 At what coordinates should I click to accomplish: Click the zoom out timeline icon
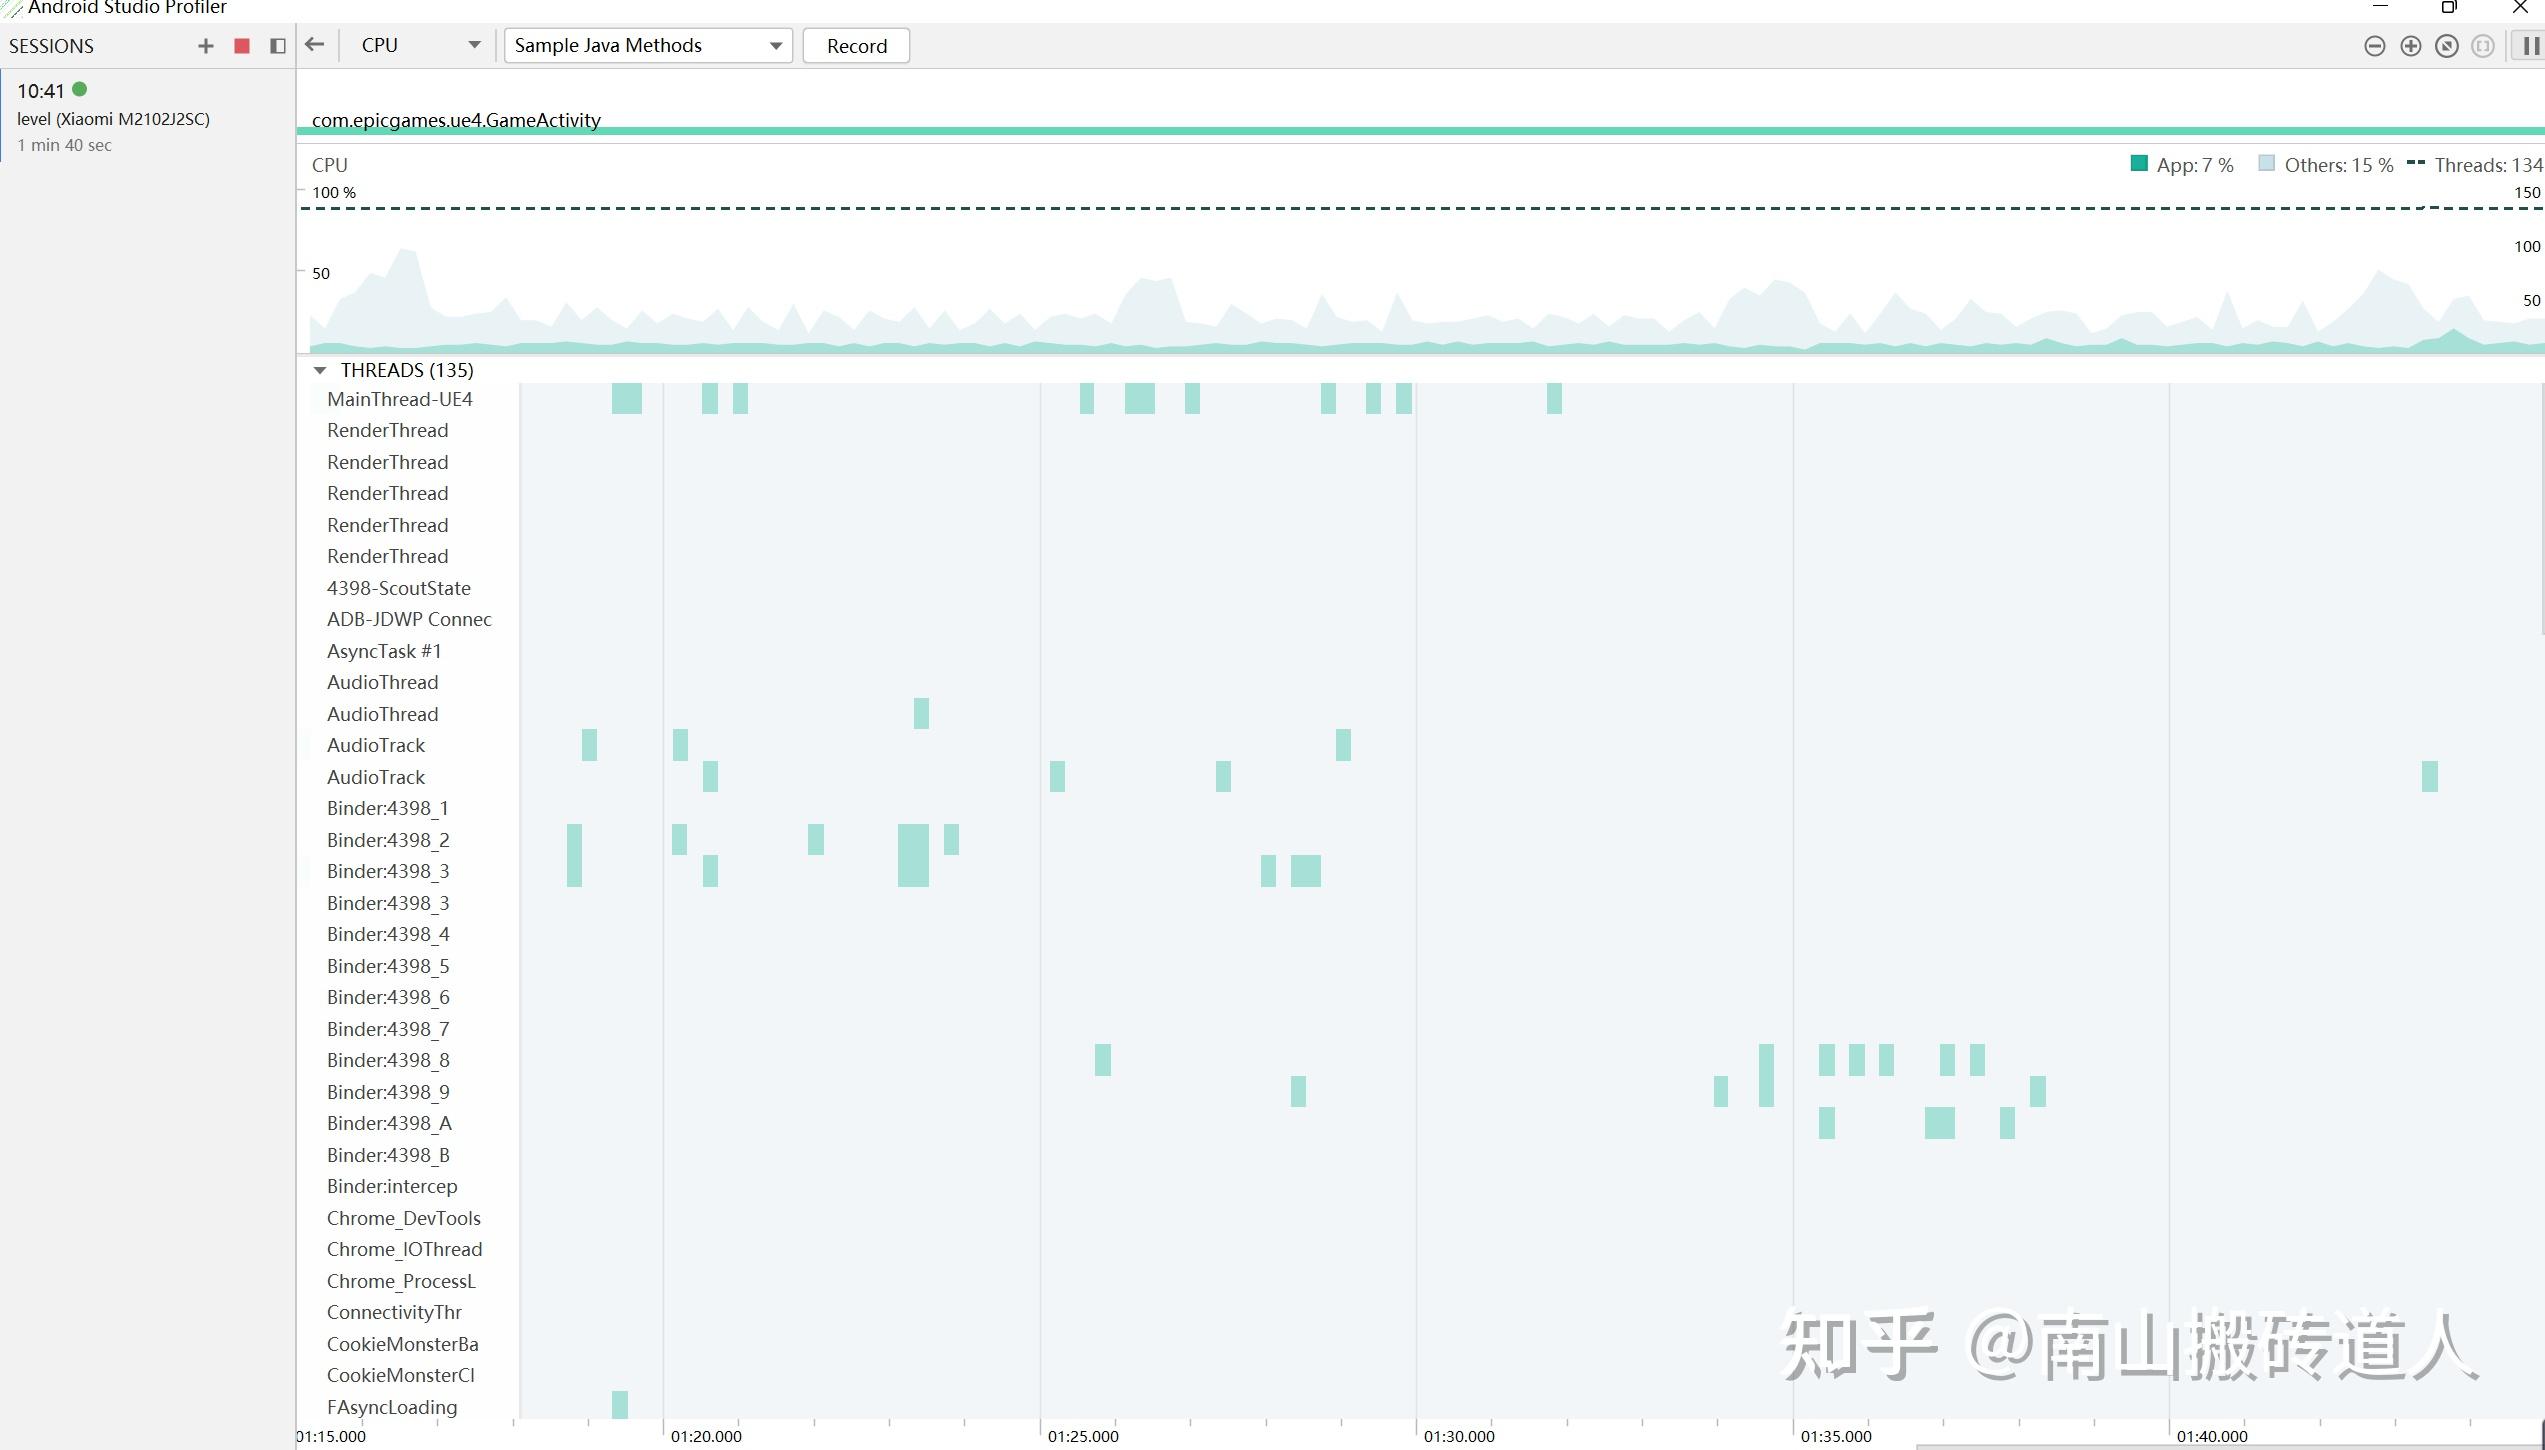2374,46
